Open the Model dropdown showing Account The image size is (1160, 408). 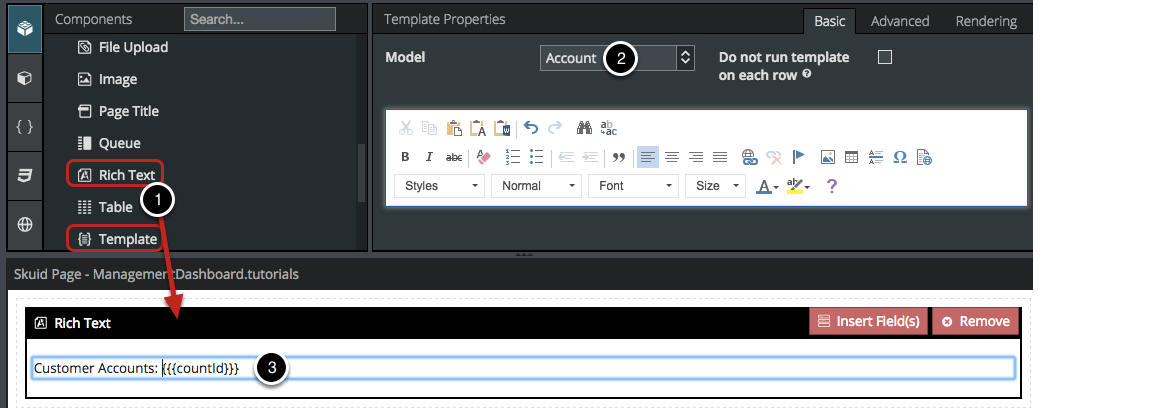(x=617, y=58)
